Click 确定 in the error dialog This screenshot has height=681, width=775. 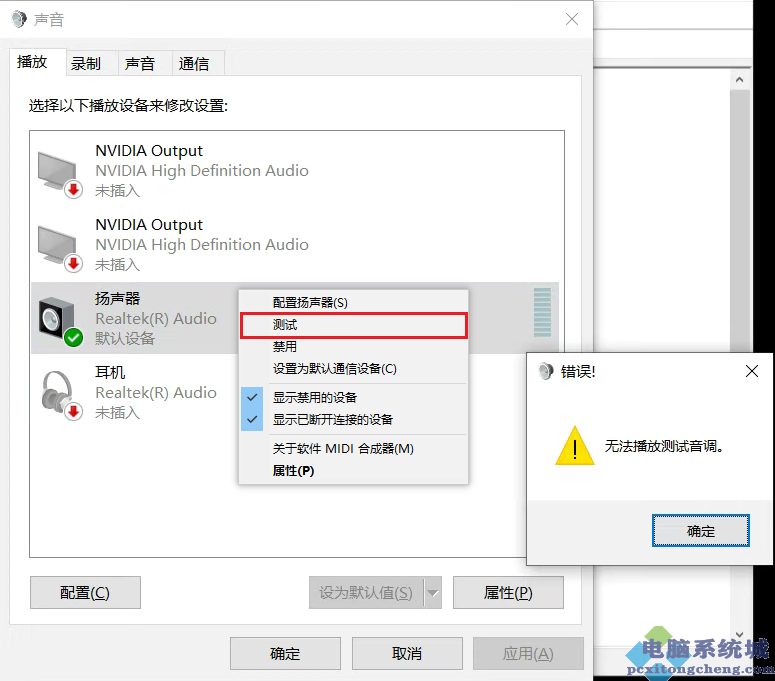click(x=700, y=531)
